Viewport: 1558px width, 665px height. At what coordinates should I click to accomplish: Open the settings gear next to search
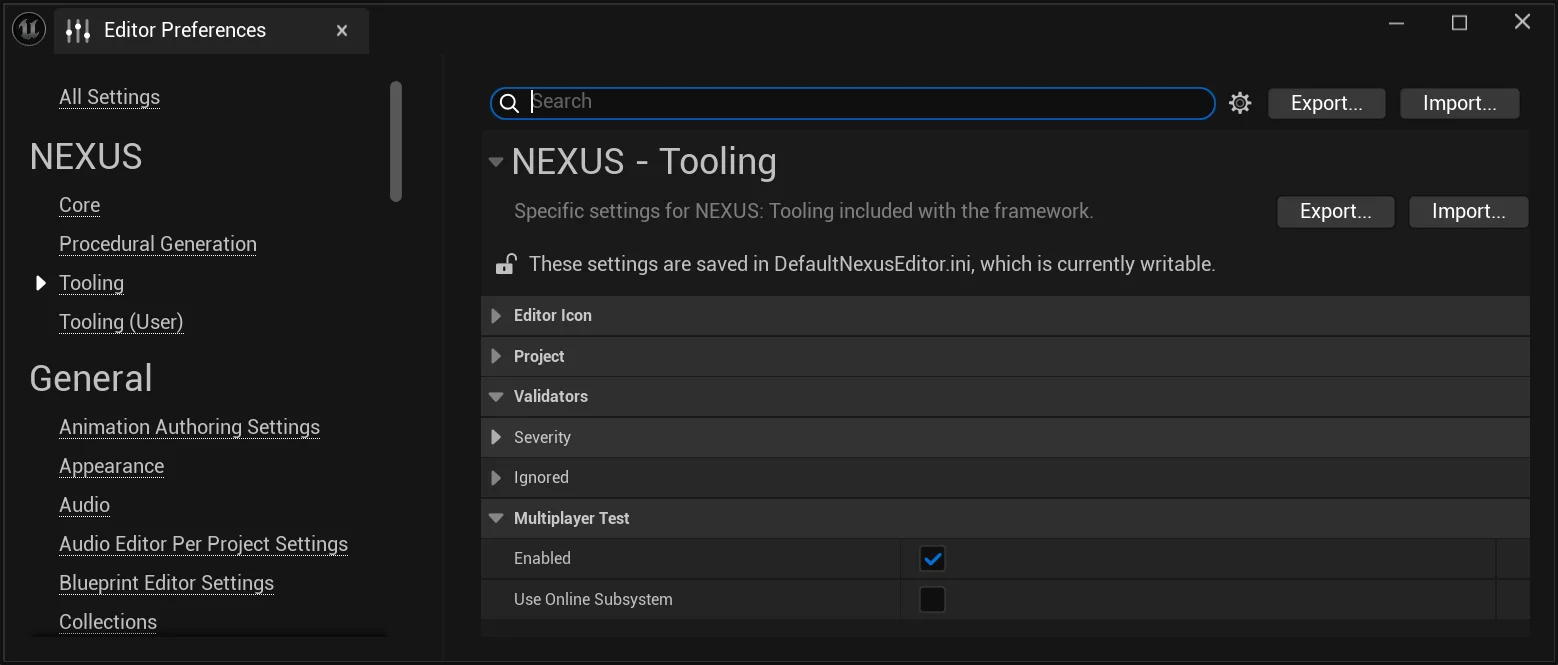pos(1240,103)
